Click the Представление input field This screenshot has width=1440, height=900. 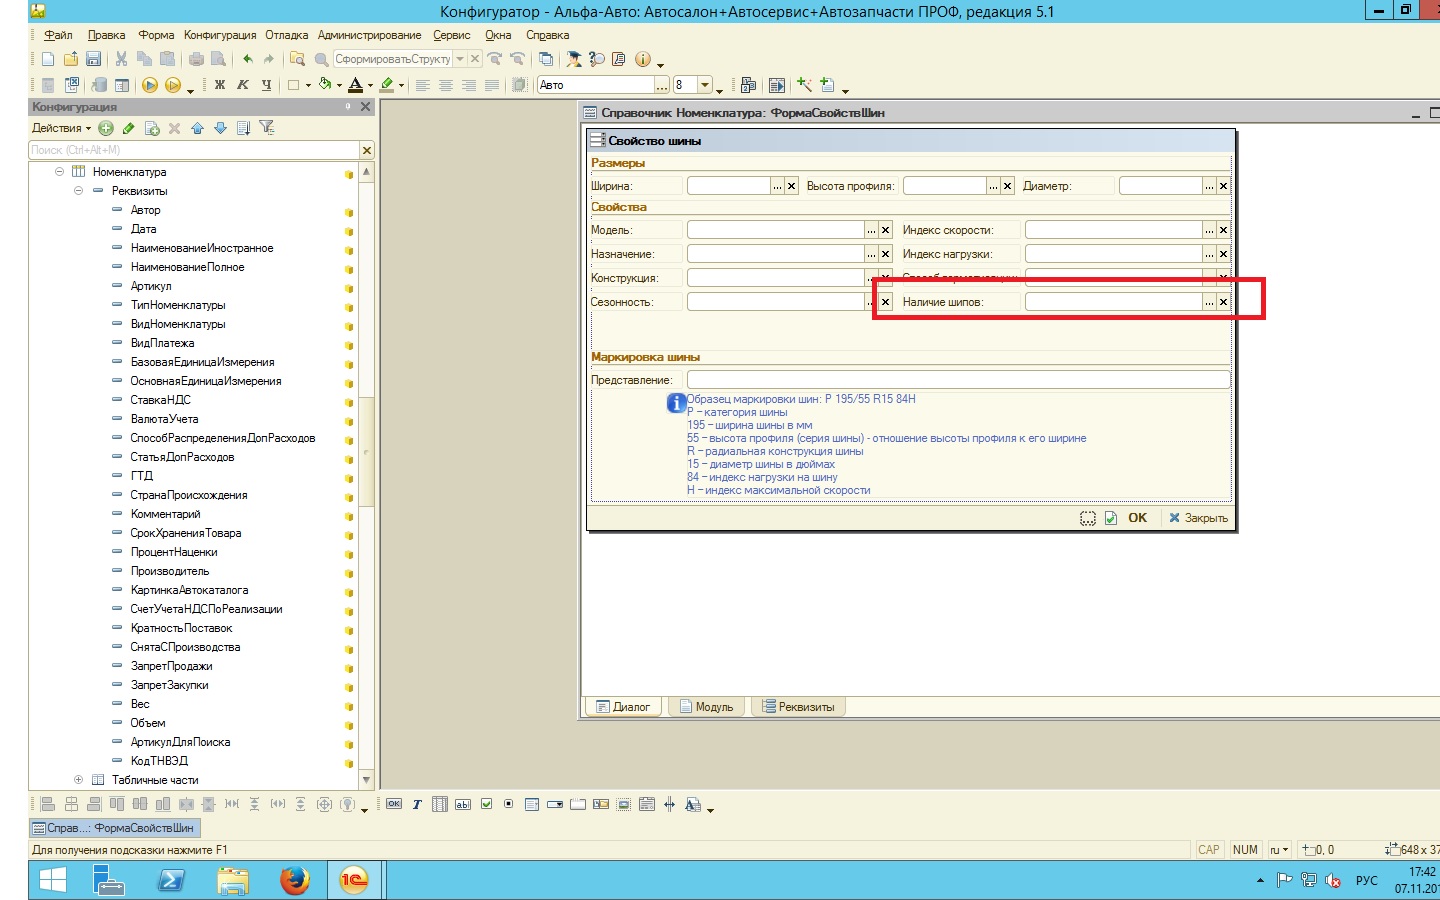click(x=958, y=380)
